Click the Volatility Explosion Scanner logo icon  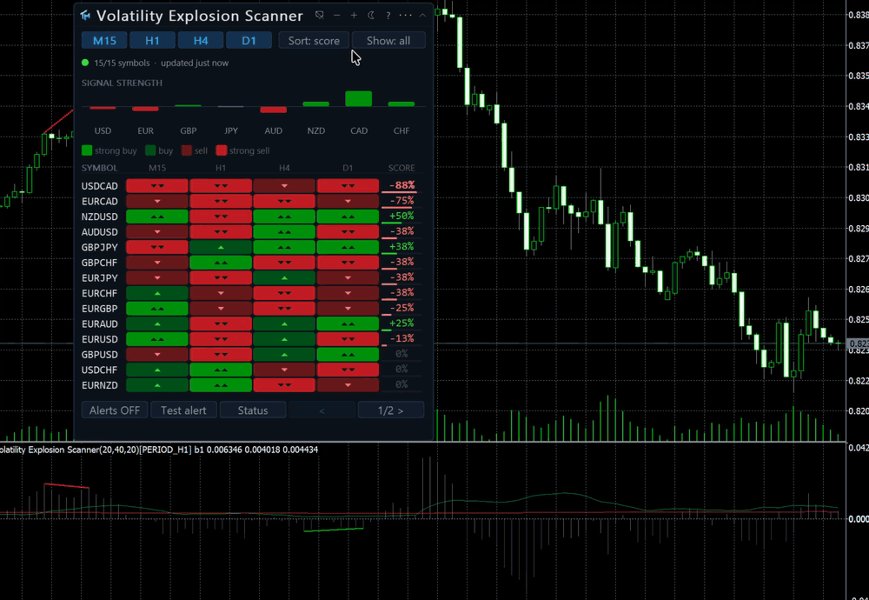pyautogui.click(x=85, y=16)
